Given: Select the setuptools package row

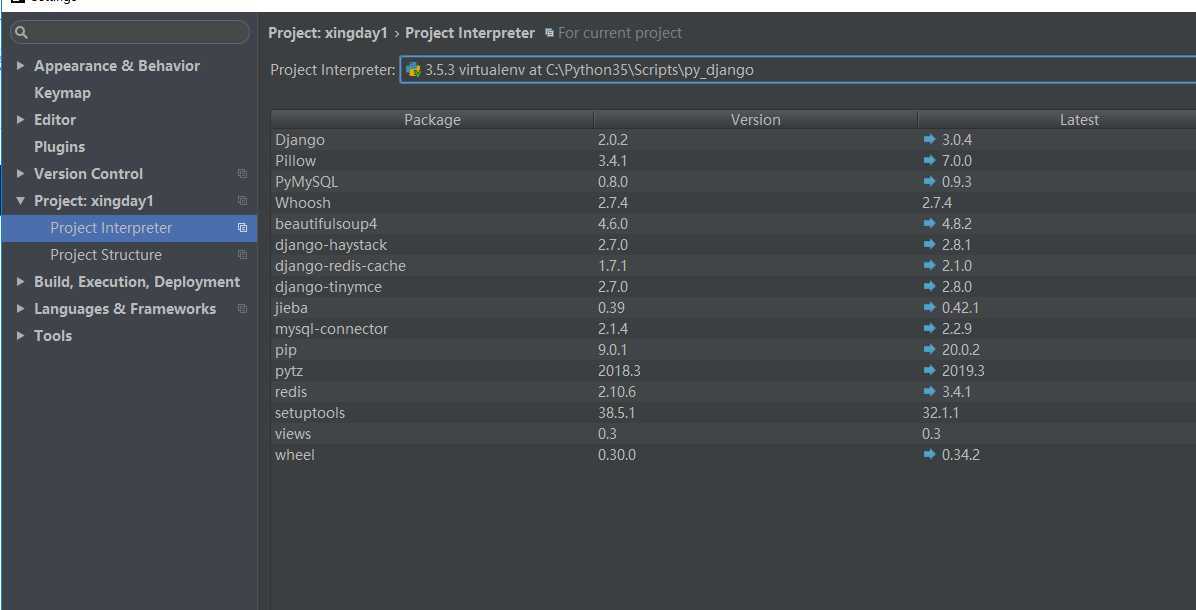Looking at the screenshot, I should tap(734, 413).
